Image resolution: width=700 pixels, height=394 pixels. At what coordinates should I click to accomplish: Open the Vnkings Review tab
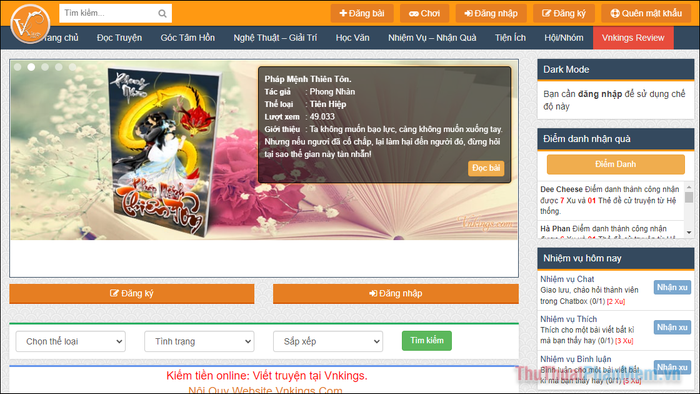633,38
